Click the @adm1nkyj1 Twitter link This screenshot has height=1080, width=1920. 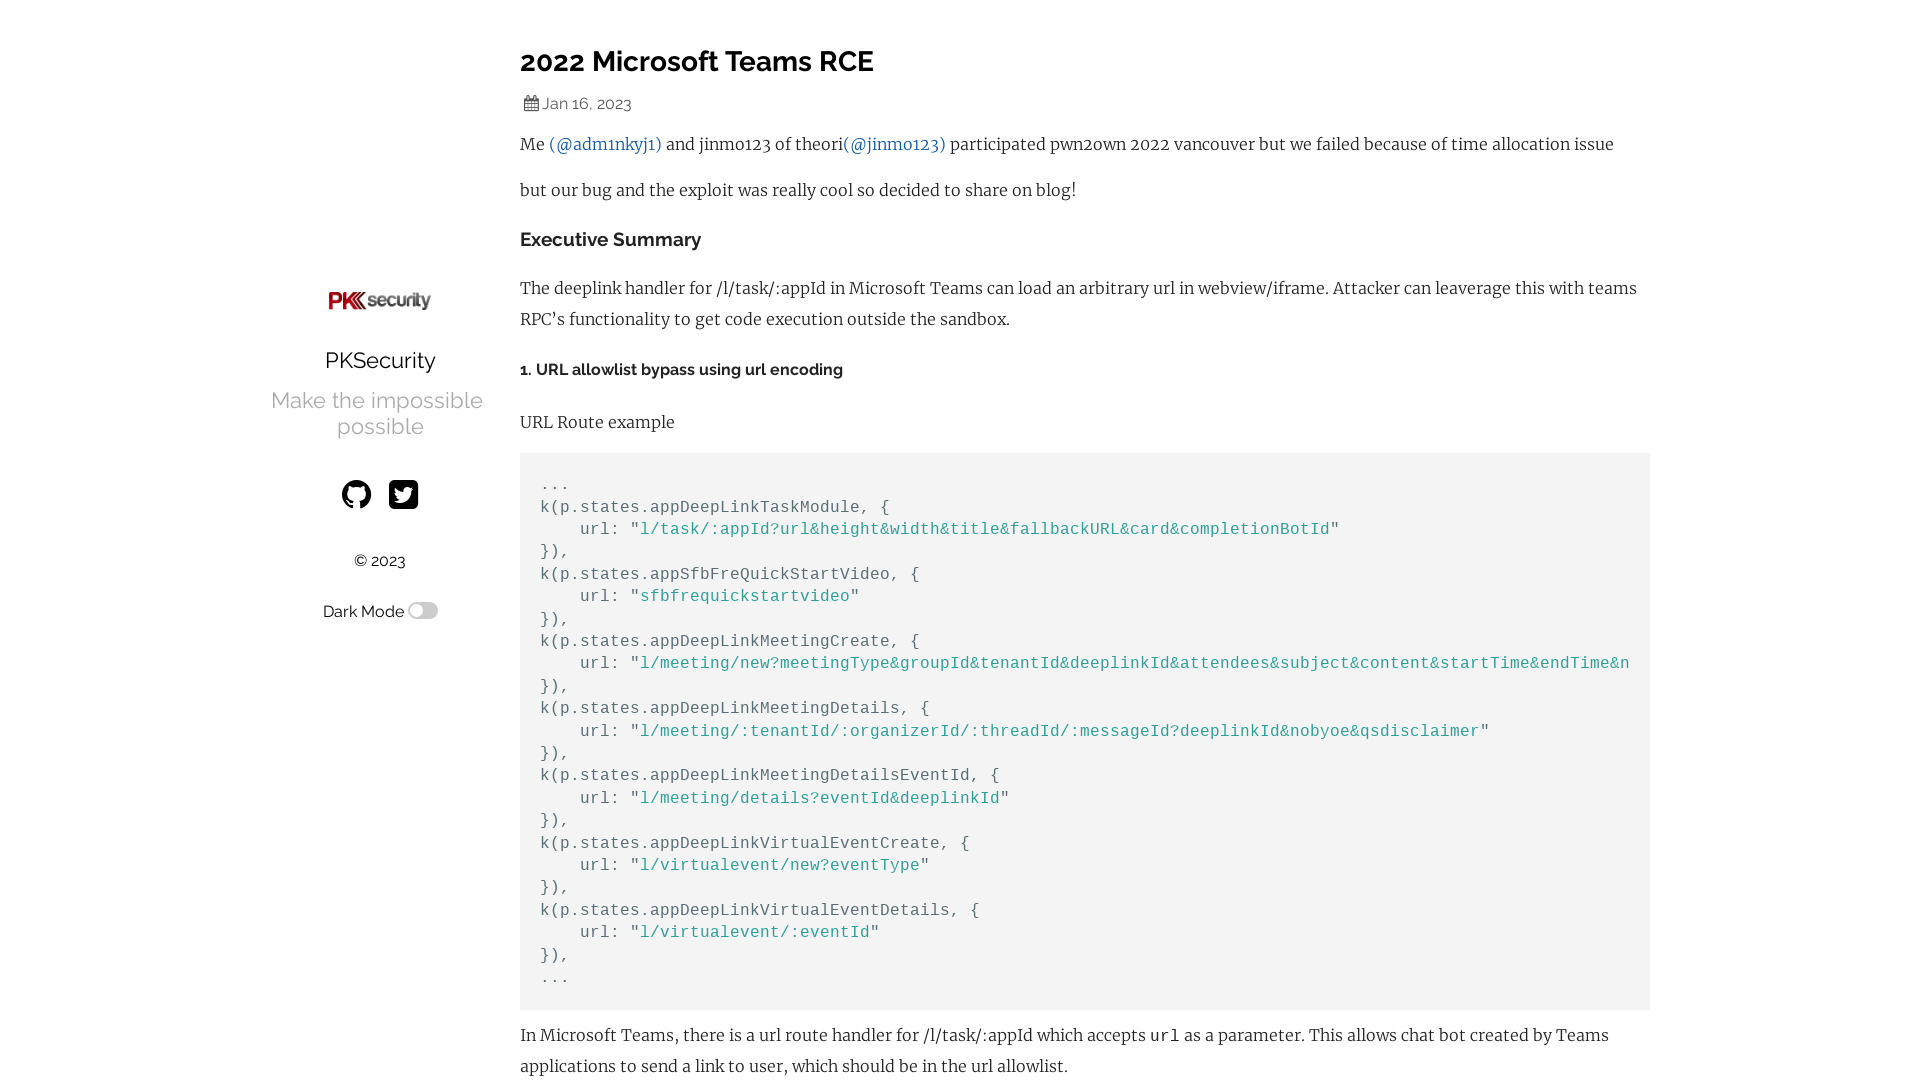[x=605, y=144]
